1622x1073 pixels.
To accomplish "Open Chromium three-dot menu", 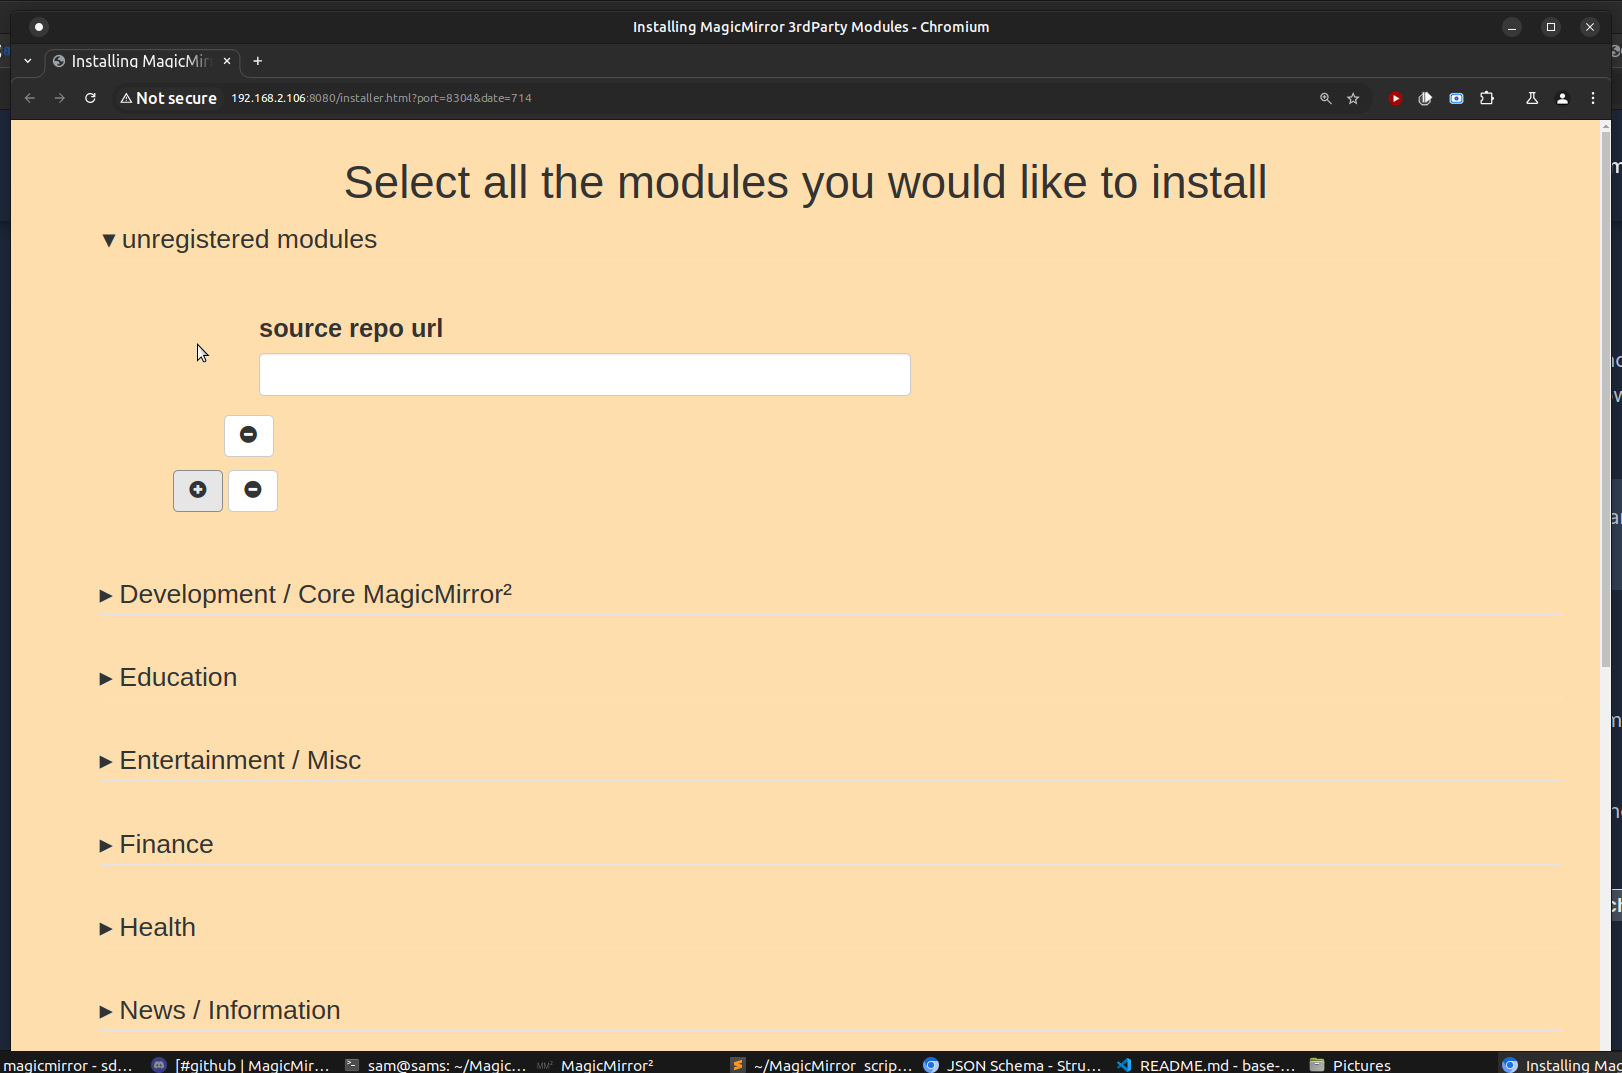I will pyautogui.click(x=1593, y=98).
